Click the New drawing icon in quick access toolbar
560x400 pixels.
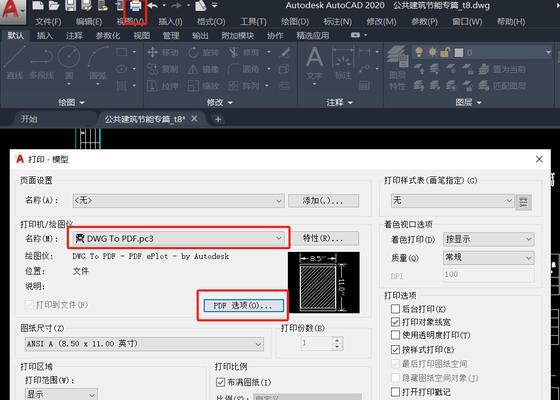click(38, 5)
